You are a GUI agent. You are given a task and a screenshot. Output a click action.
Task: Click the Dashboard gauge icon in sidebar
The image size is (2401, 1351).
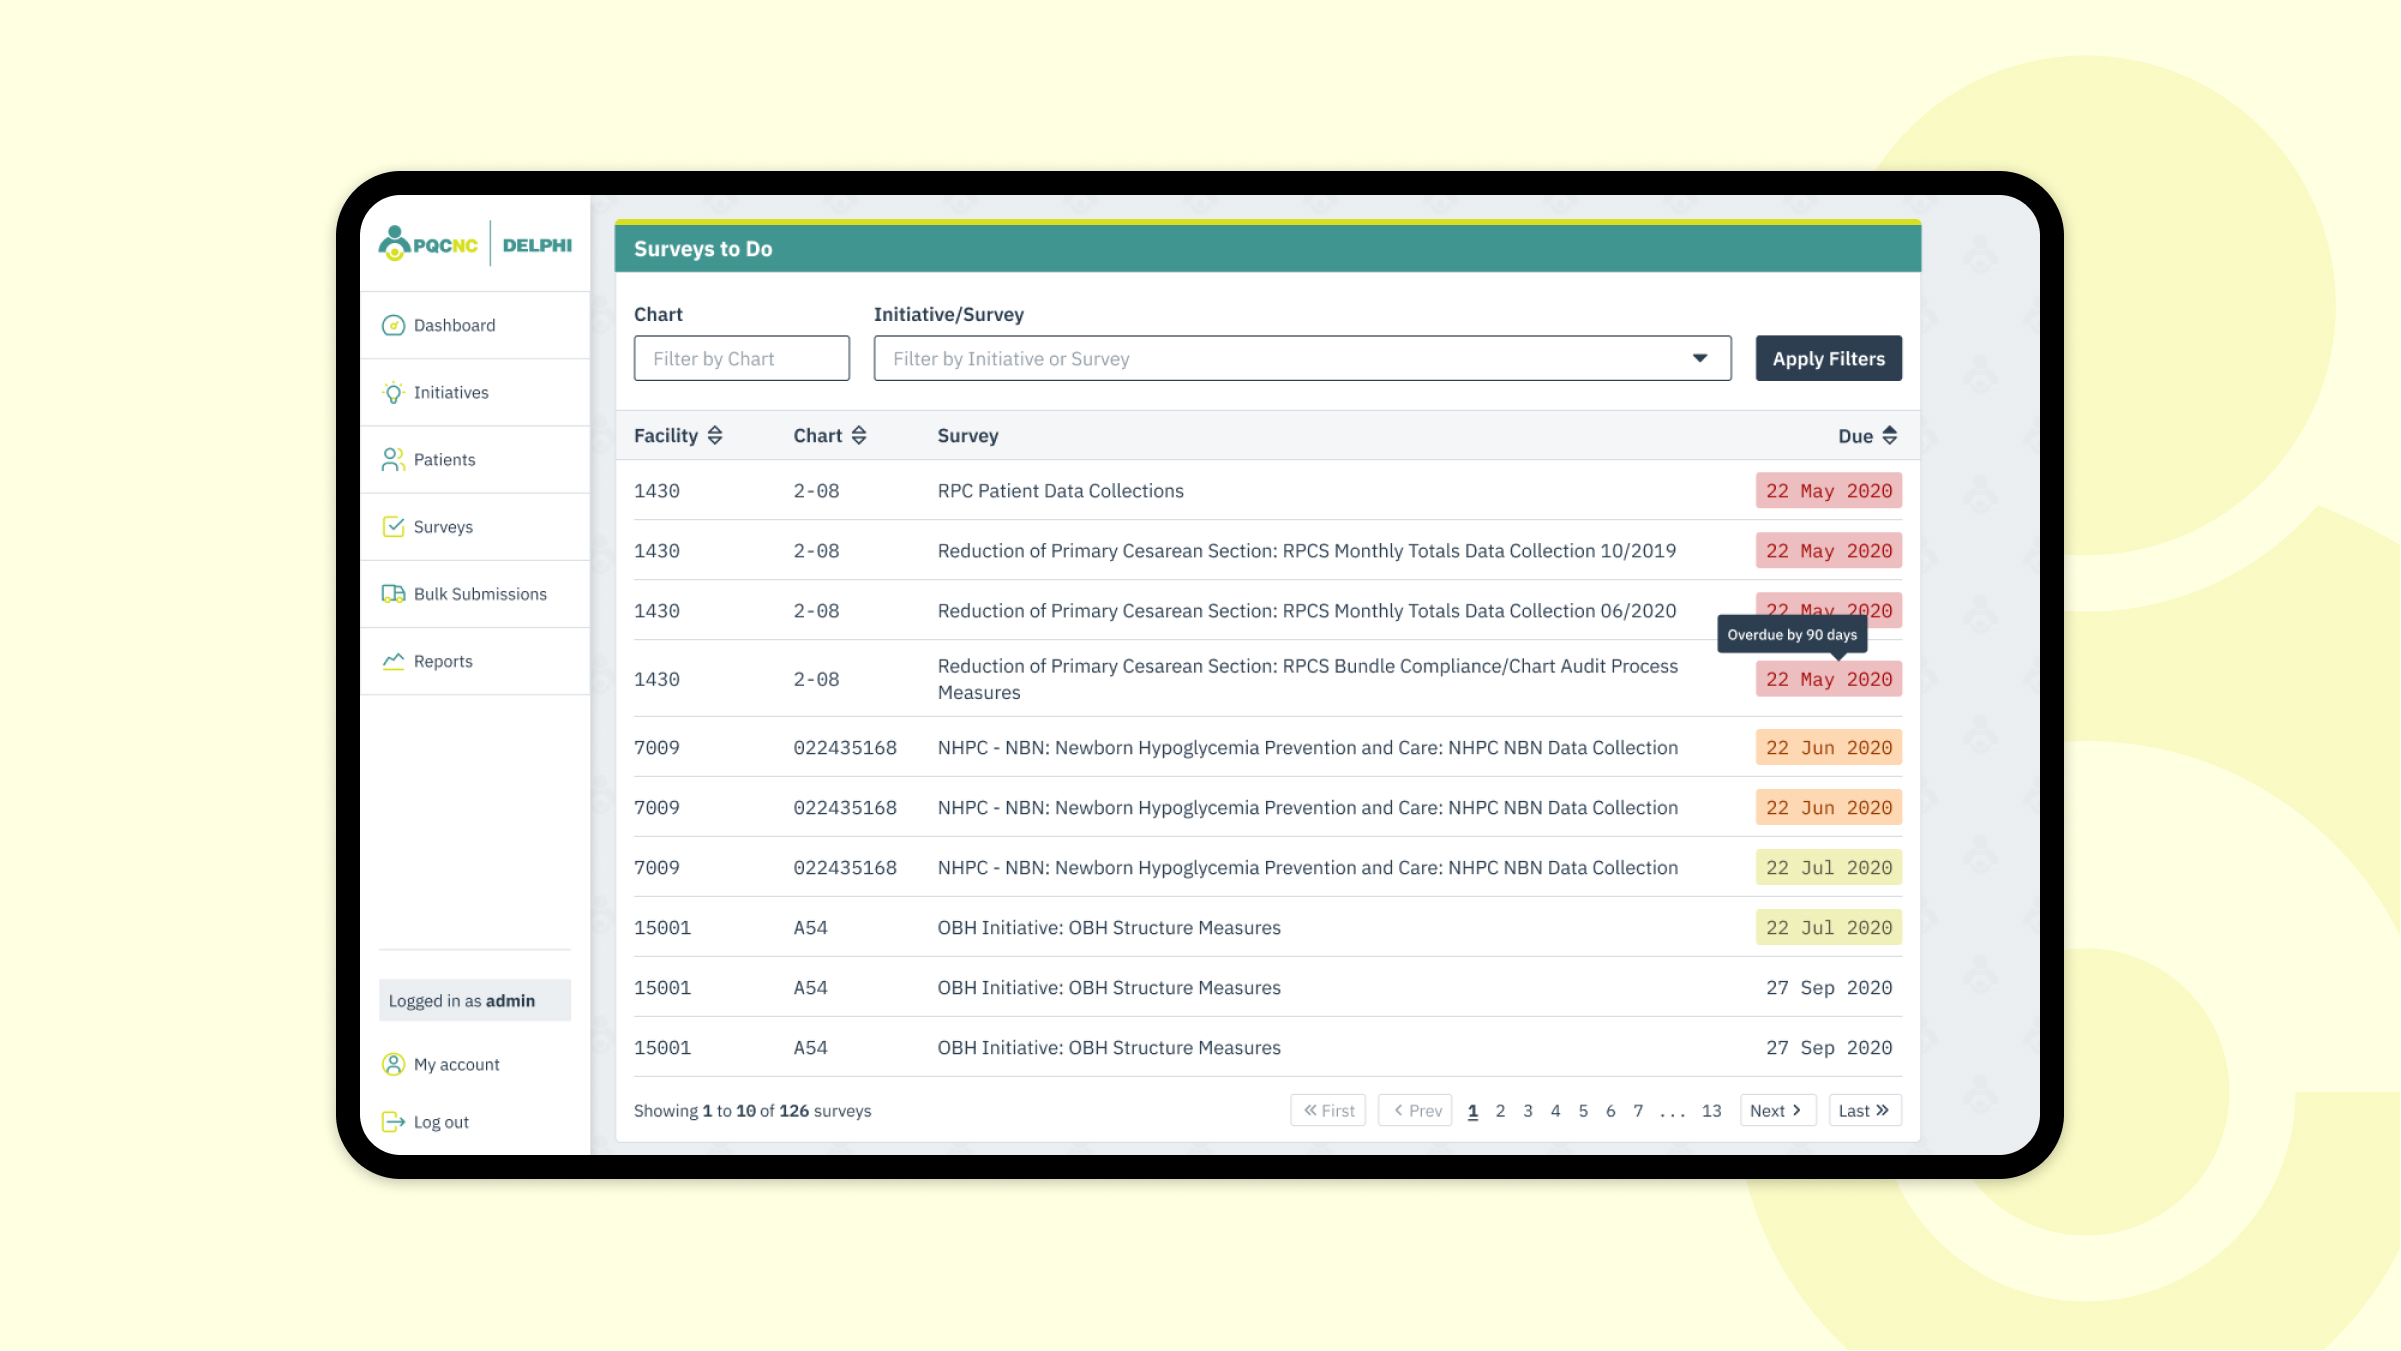[x=393, y=325]
